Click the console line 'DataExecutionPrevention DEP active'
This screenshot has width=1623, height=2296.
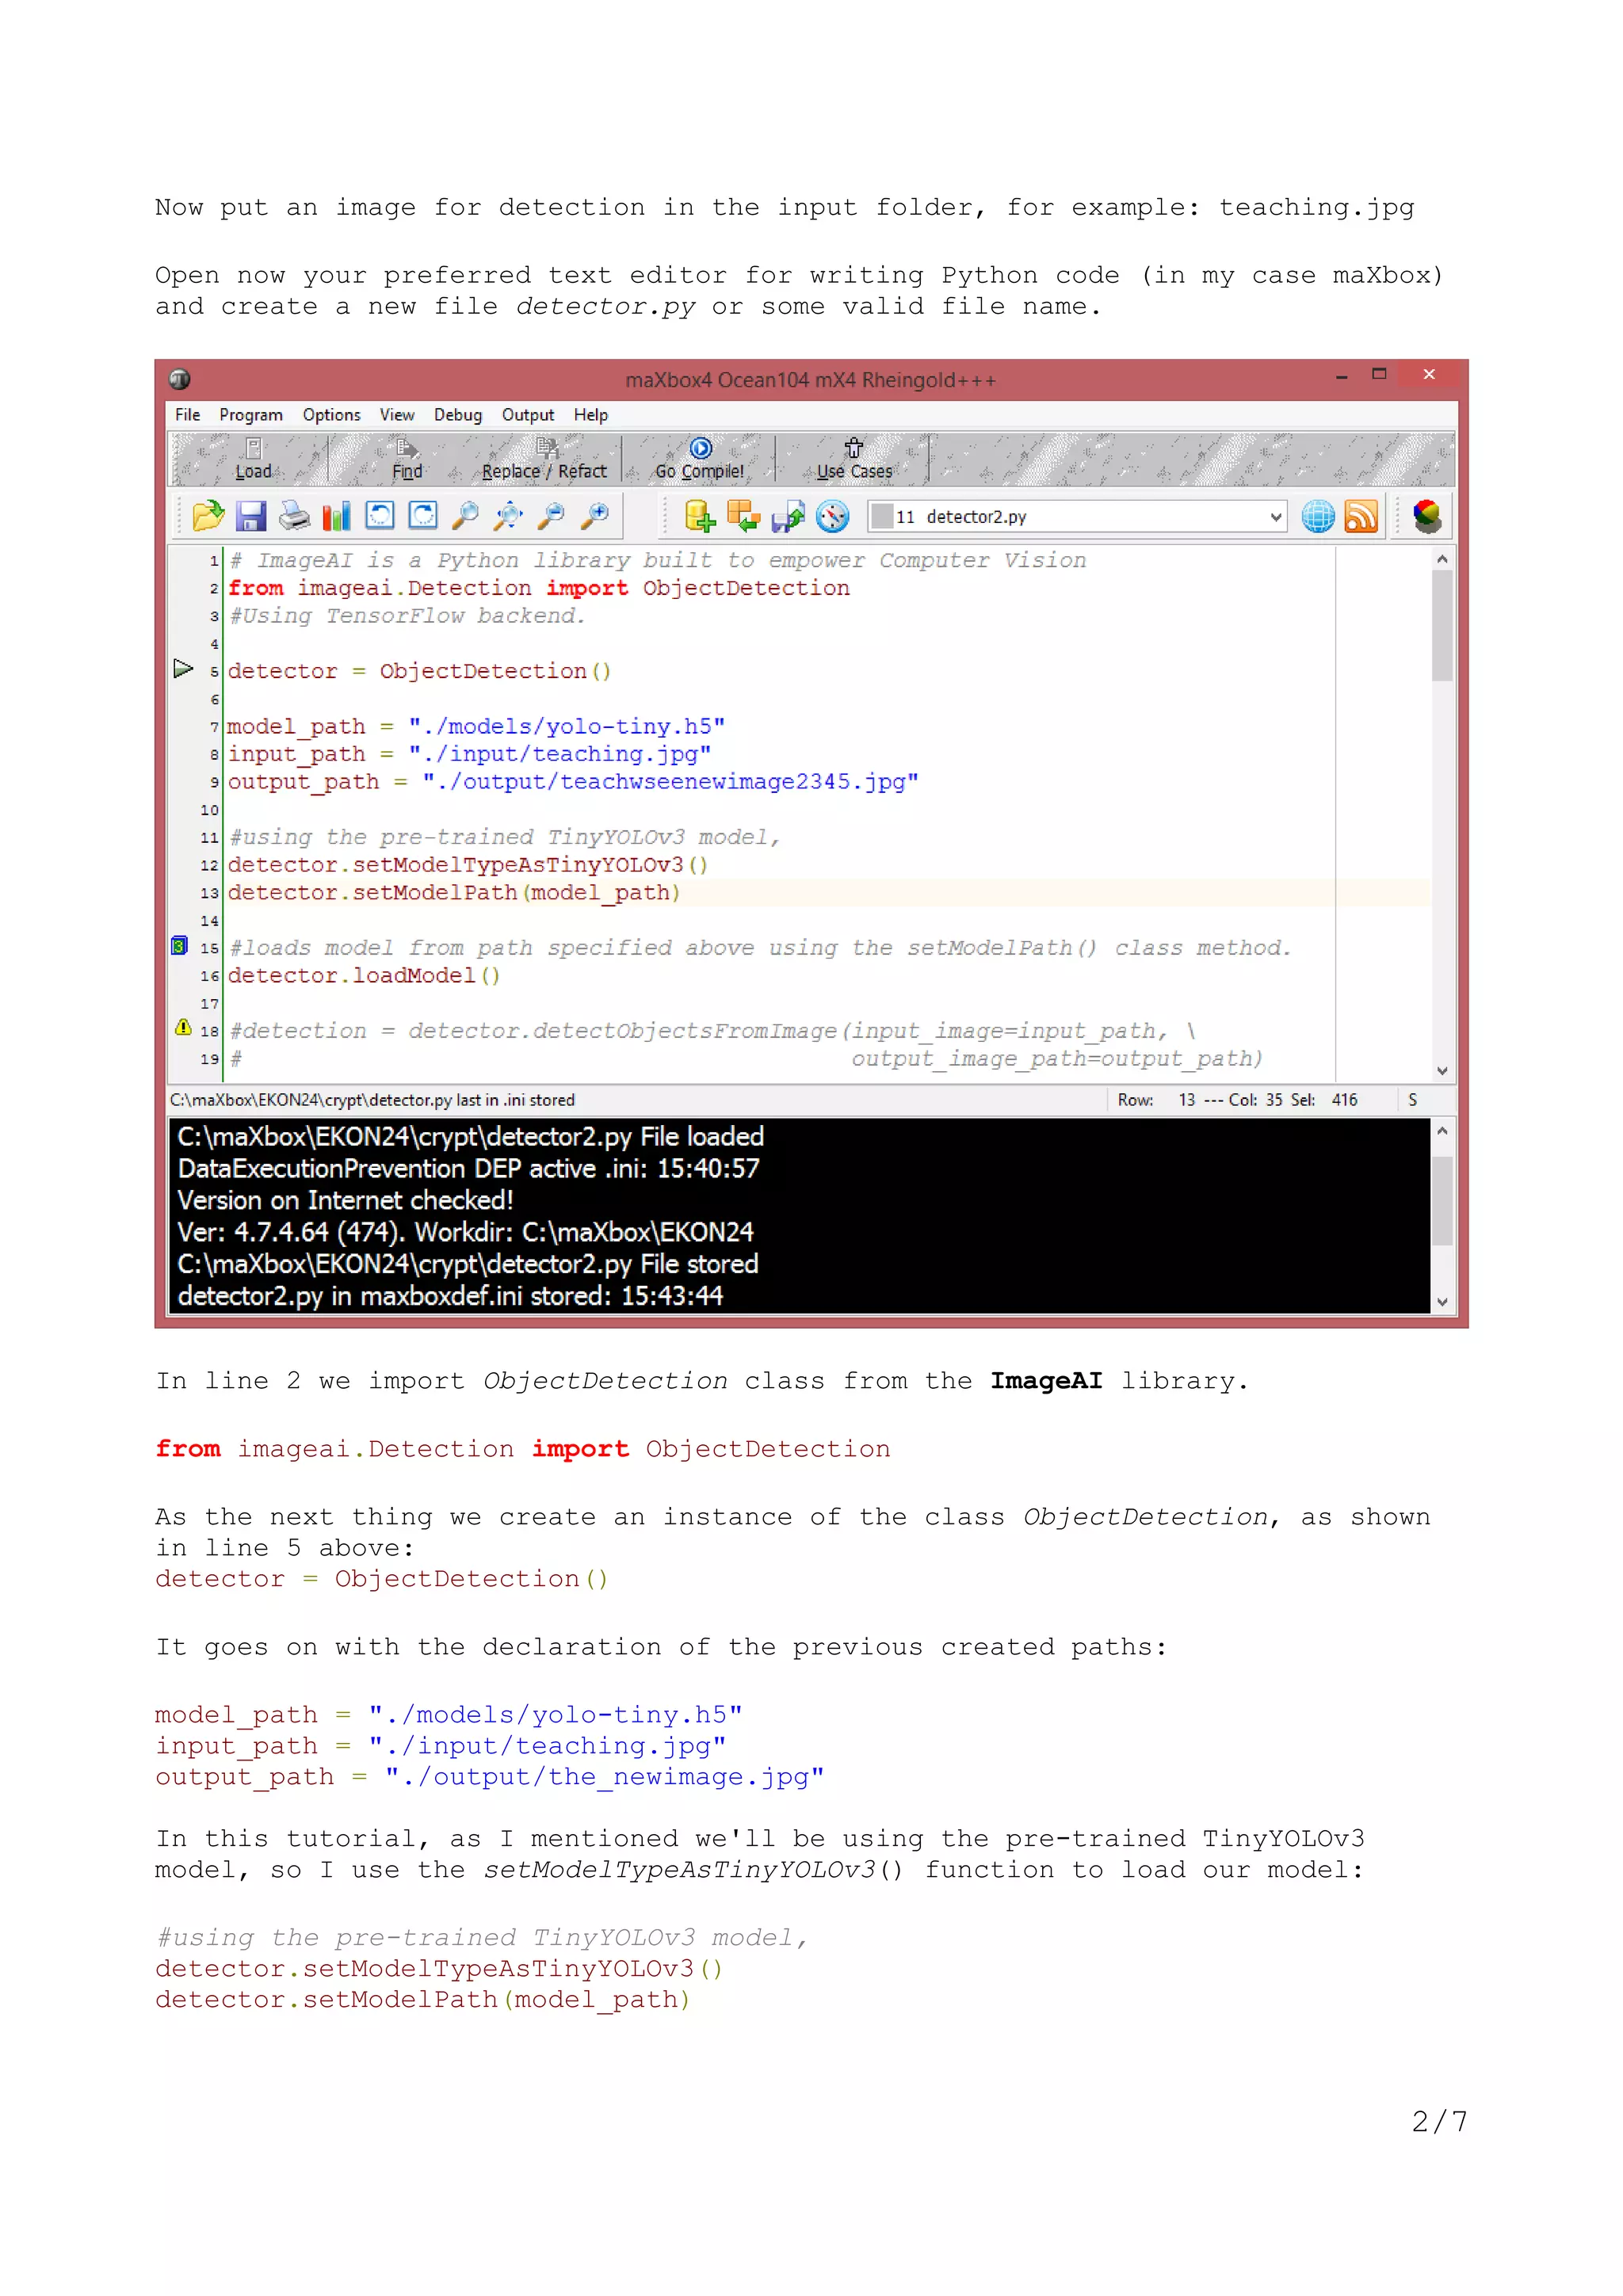469,1168
